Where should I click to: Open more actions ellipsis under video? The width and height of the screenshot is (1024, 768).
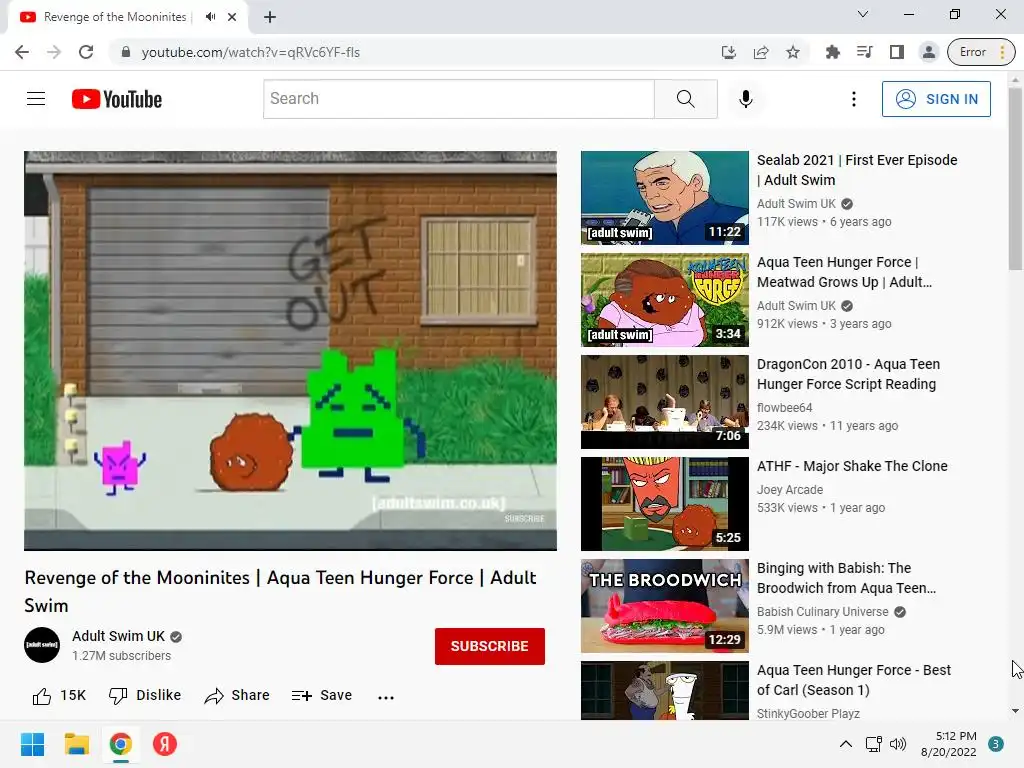coord(386,697)
